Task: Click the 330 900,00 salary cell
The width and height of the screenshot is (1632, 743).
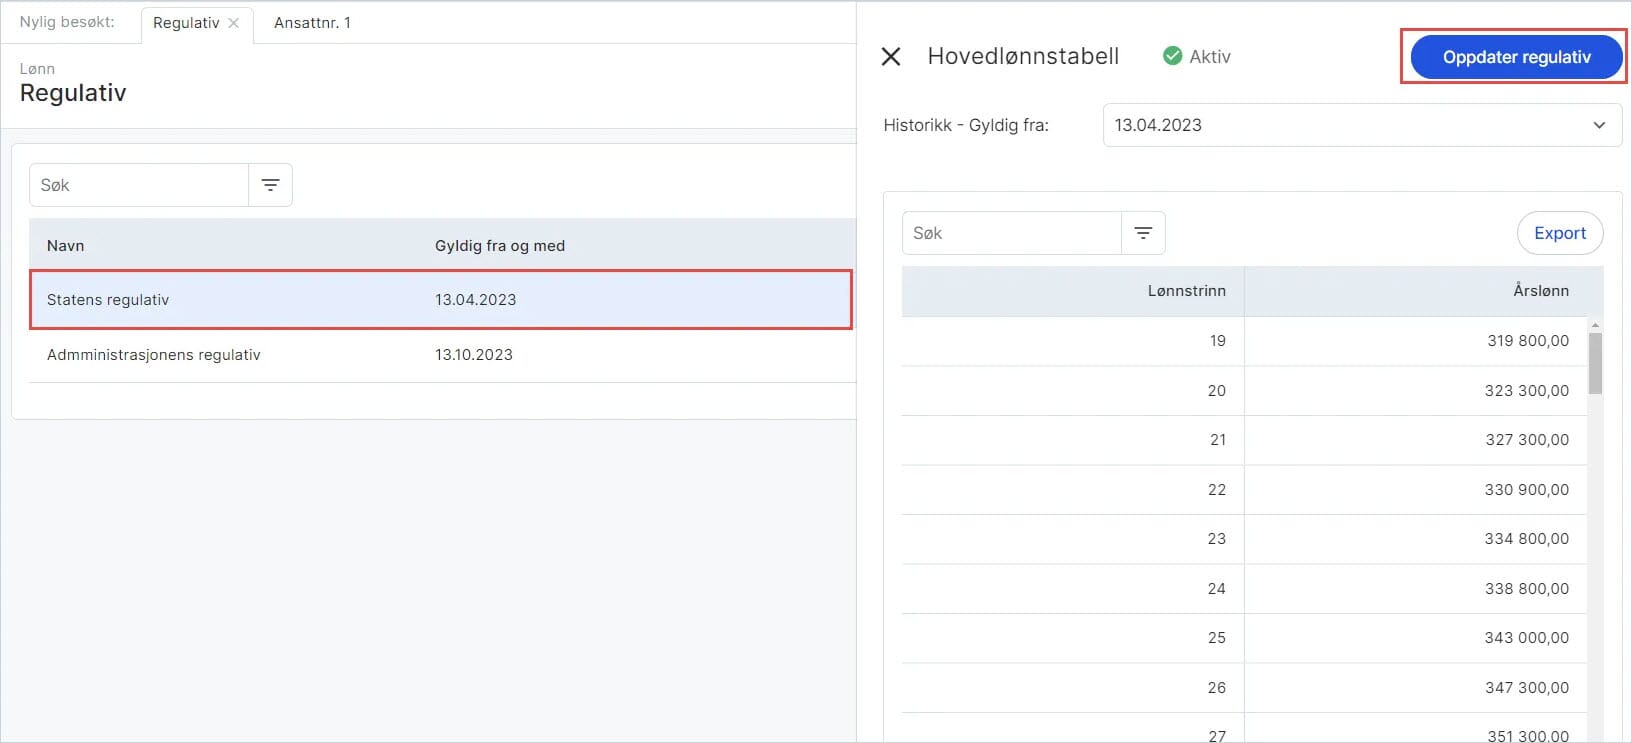Action: pos(1415,490)
